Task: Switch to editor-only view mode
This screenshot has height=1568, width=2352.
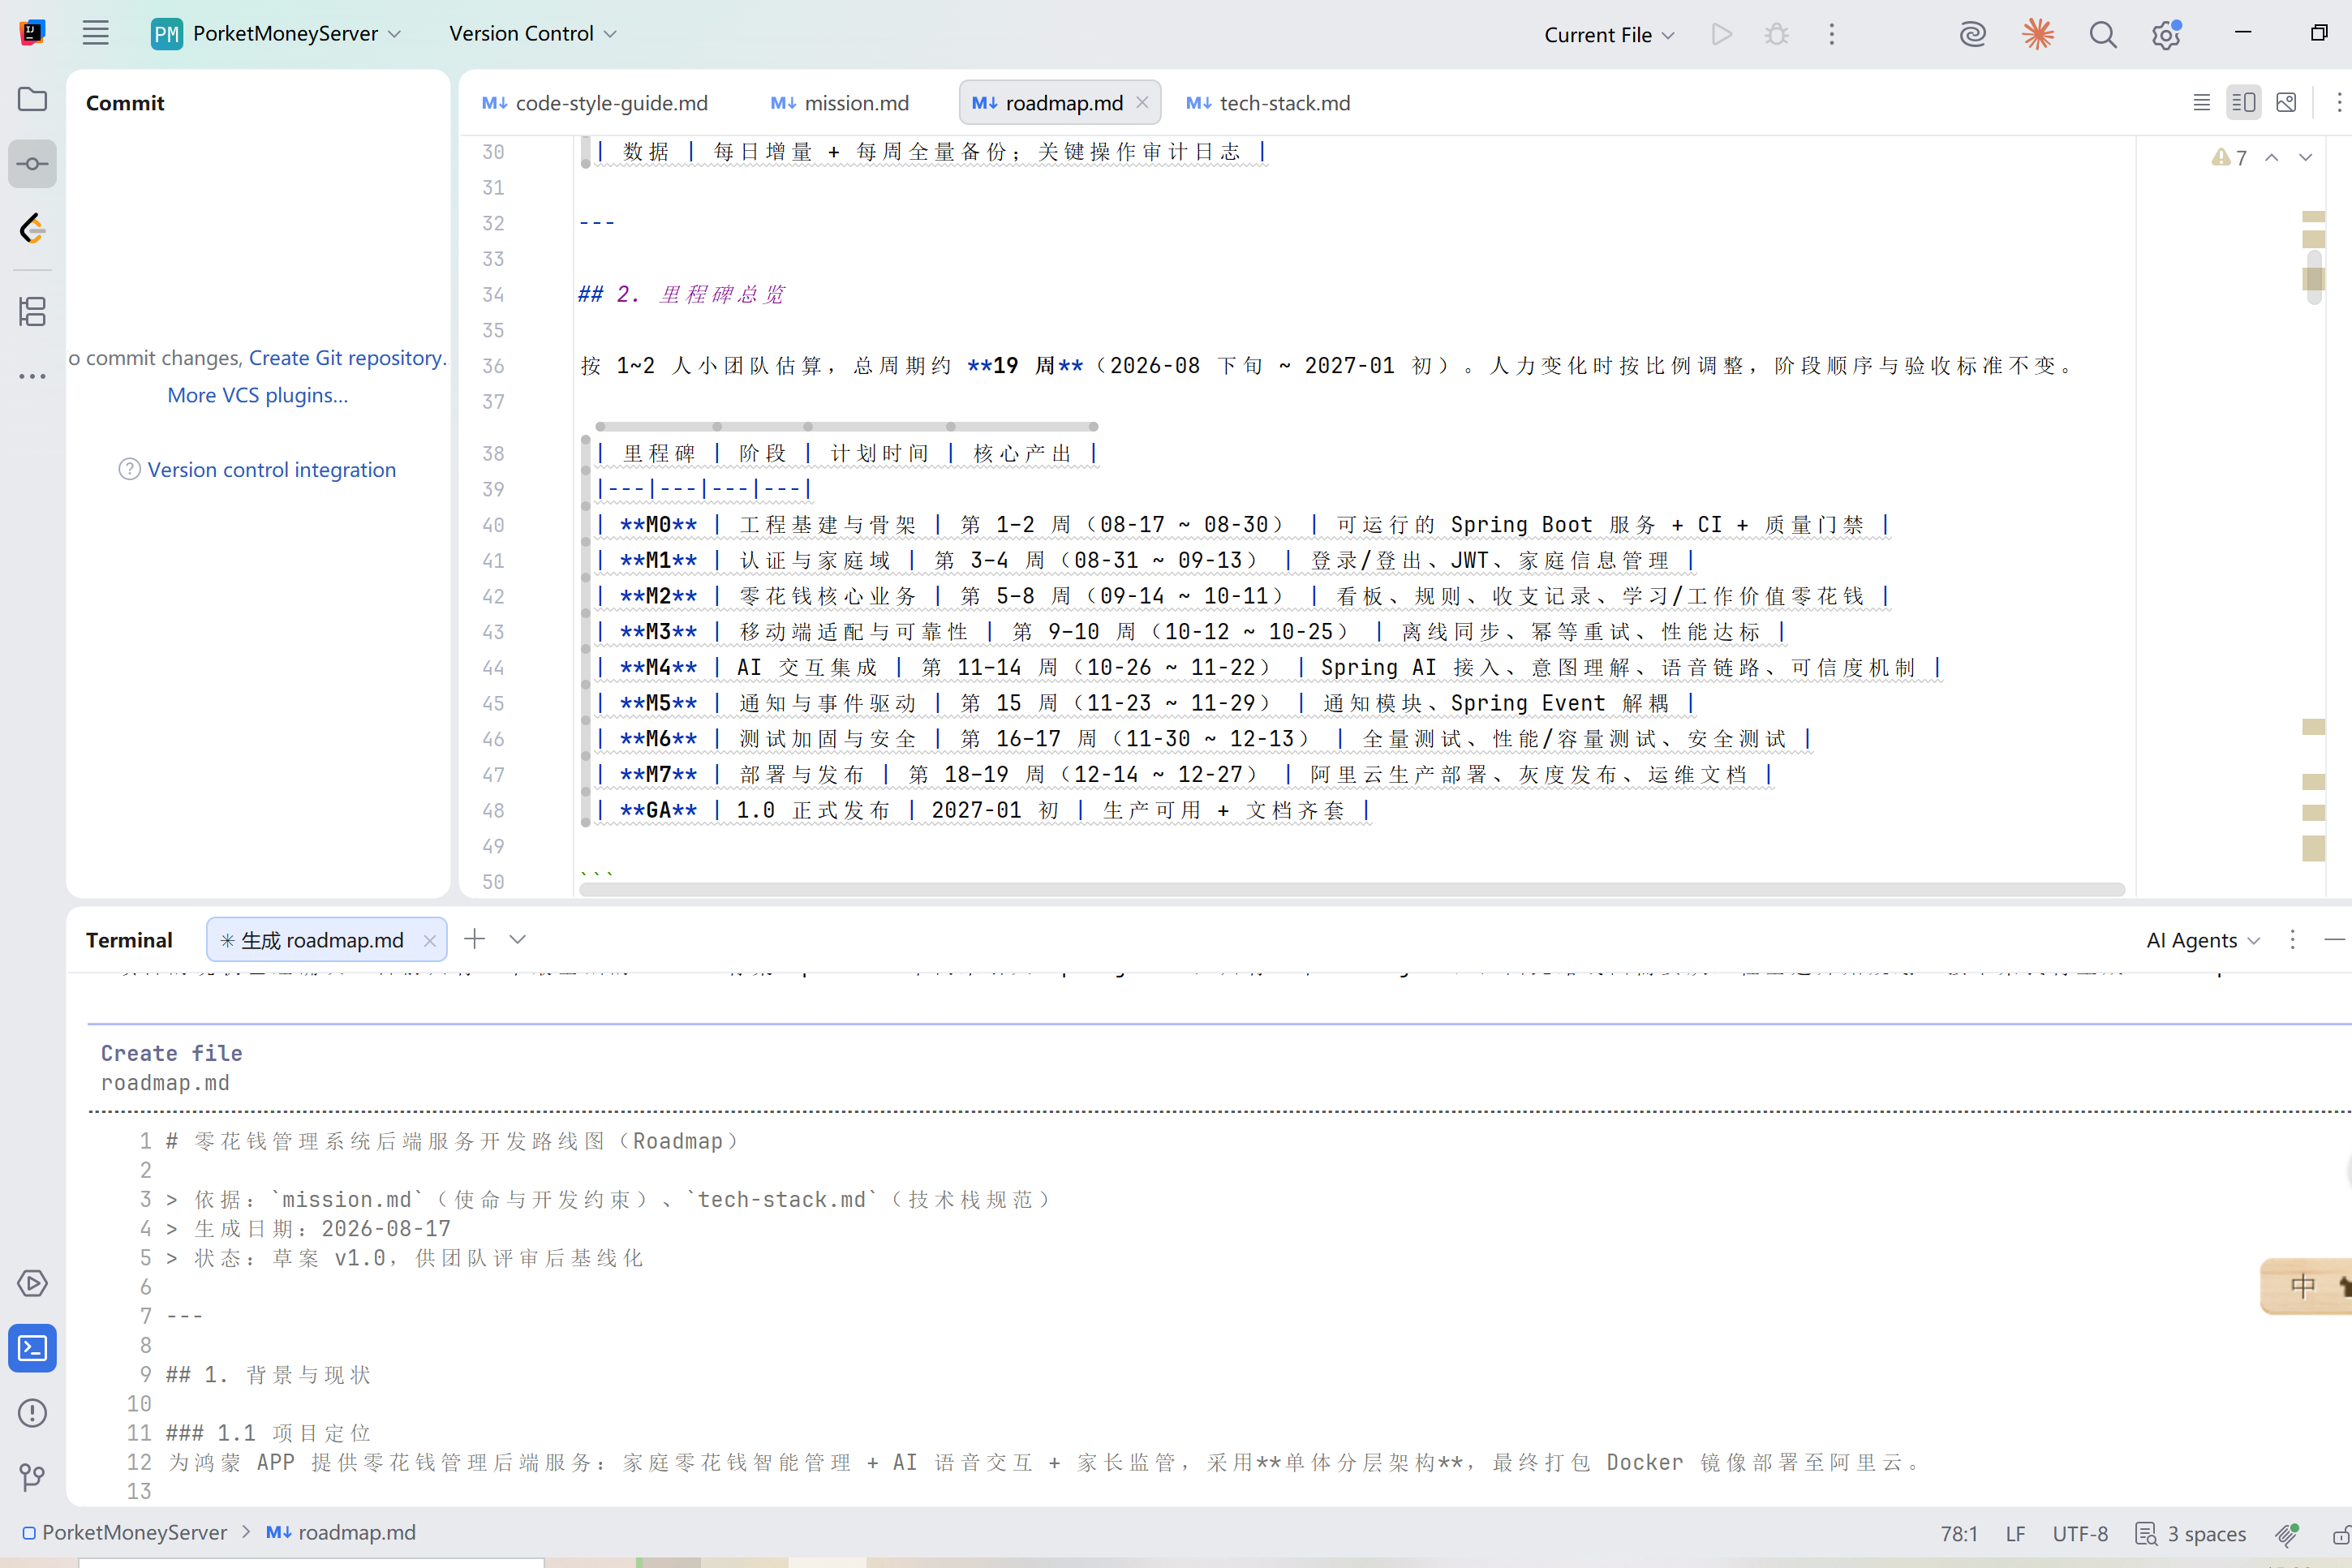Action: pos(2201,102)
